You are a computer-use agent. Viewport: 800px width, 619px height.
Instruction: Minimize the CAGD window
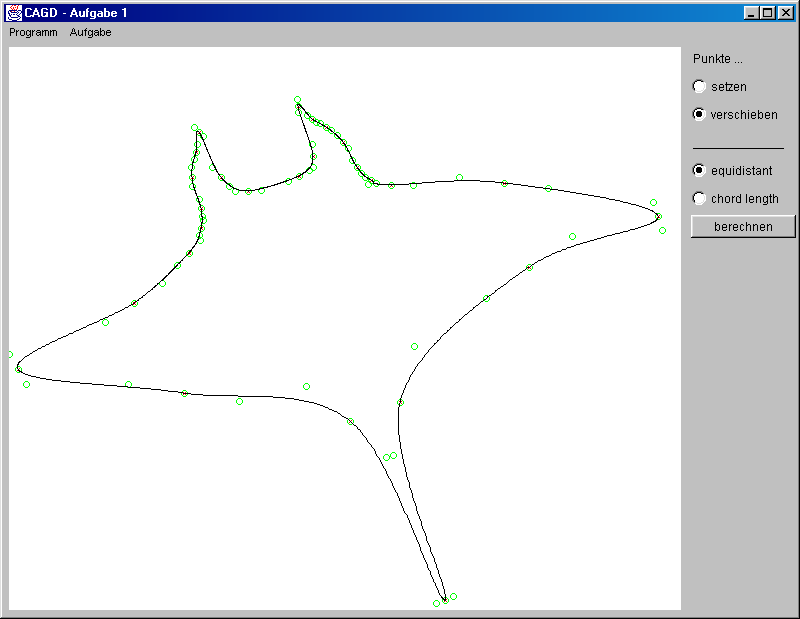click(x=751, y=13)
